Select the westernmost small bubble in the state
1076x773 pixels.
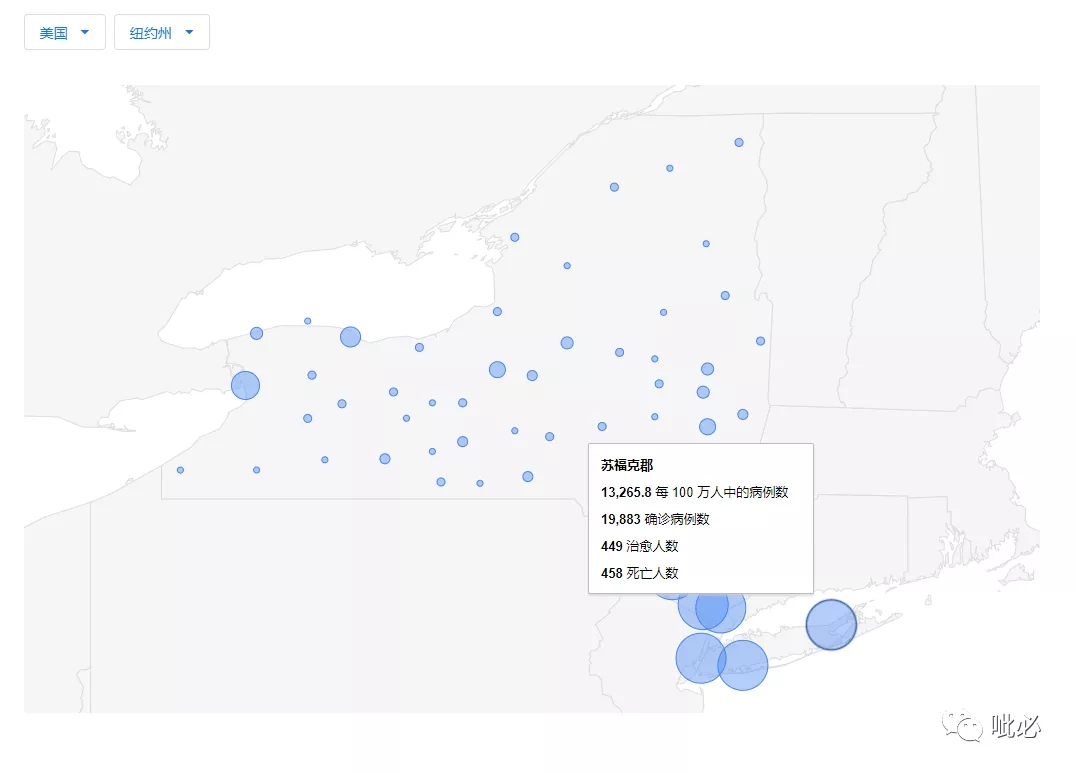[180, 470]
